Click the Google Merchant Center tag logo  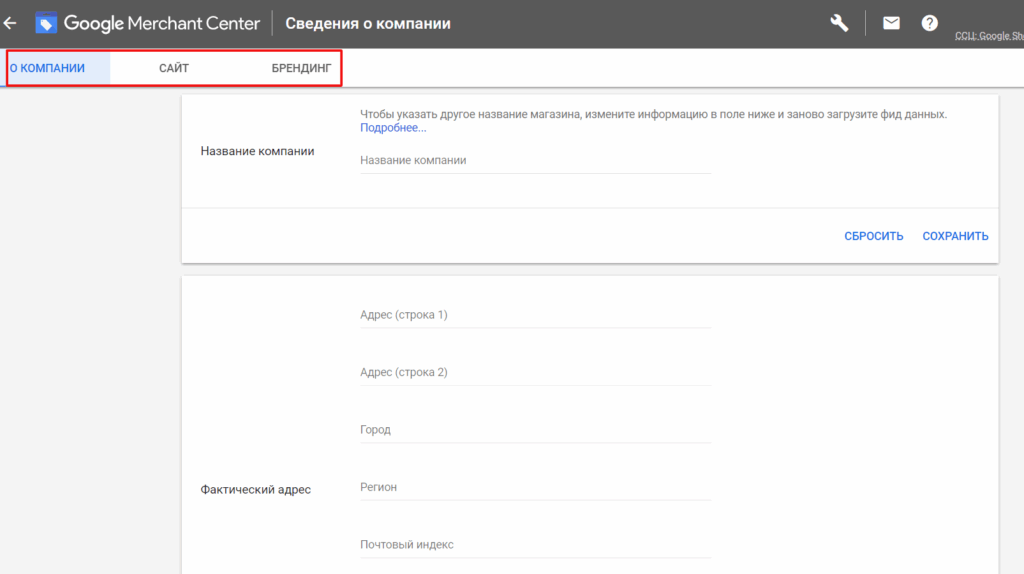pyautogui.click(x=46, y=23)
